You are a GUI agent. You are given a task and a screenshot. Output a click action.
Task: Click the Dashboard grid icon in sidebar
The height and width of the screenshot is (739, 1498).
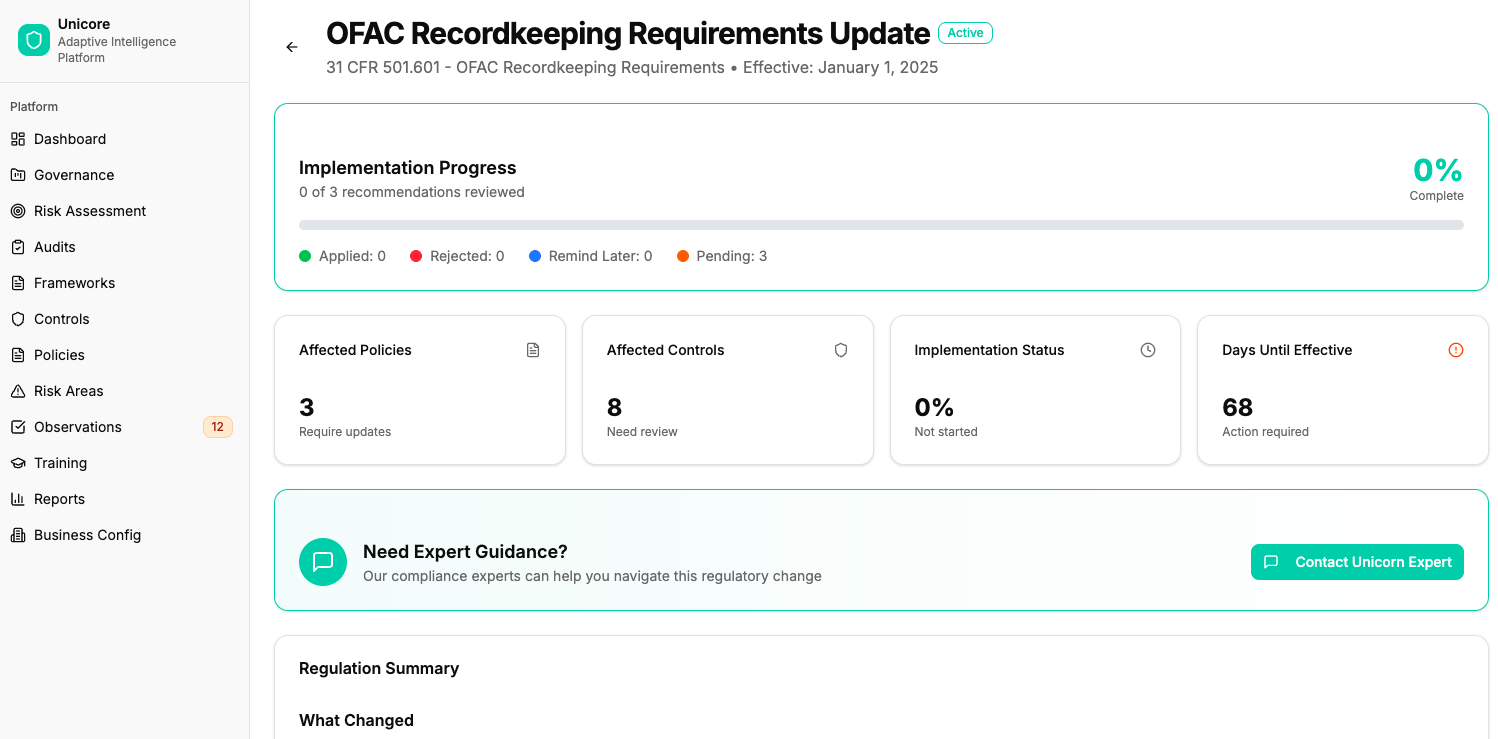[x=18, y=139]
